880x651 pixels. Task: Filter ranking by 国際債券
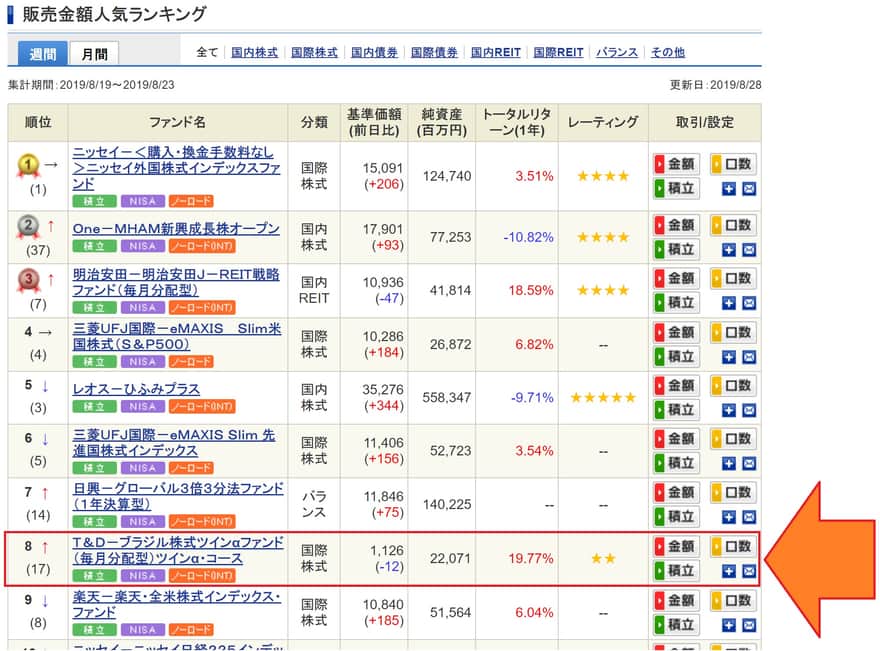[434, 52]
